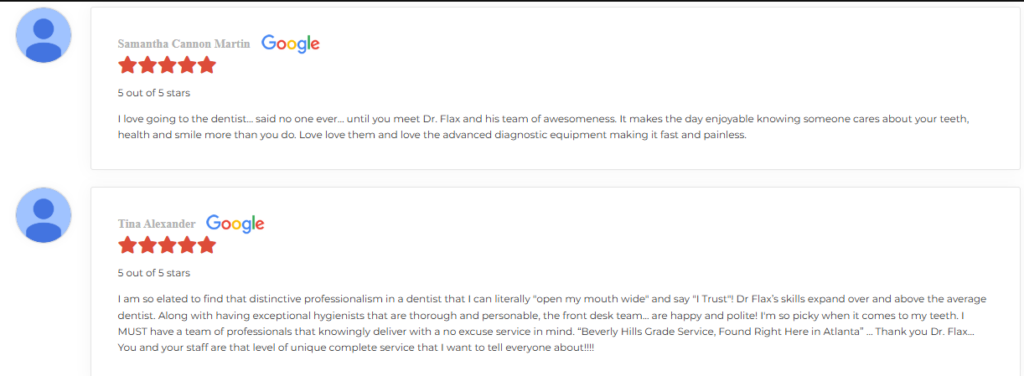Click Tina Alexander's profile avatar
Viewport: 1024px width, 376px height.
(x=44, y=215)
